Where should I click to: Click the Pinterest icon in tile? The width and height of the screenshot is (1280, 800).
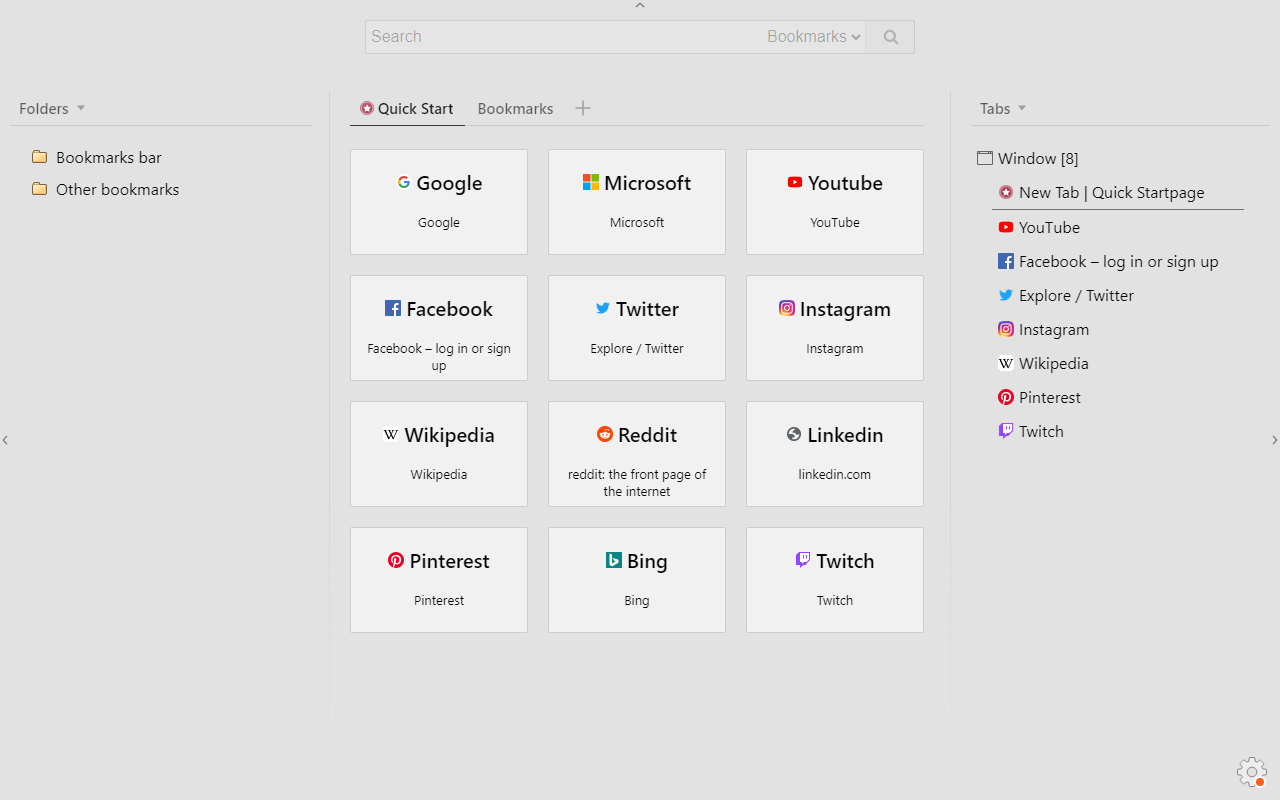396,560
